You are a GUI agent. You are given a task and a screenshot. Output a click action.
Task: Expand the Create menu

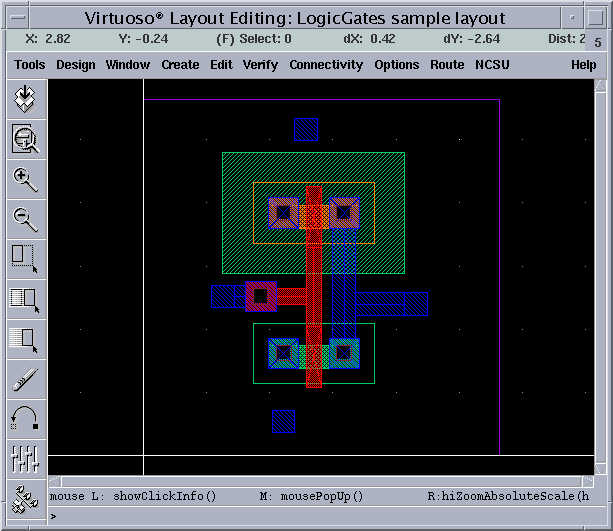tap(180, 65)
